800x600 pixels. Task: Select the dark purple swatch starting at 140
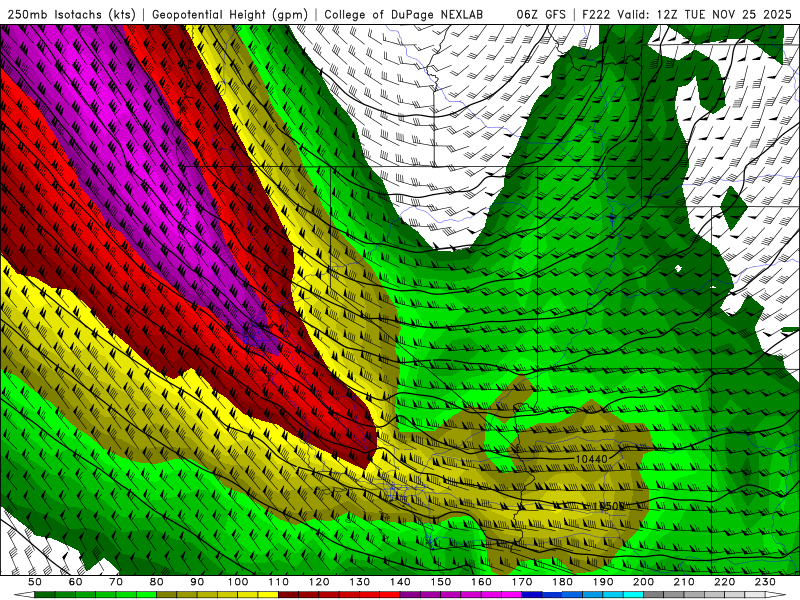(x=410, y=595)
